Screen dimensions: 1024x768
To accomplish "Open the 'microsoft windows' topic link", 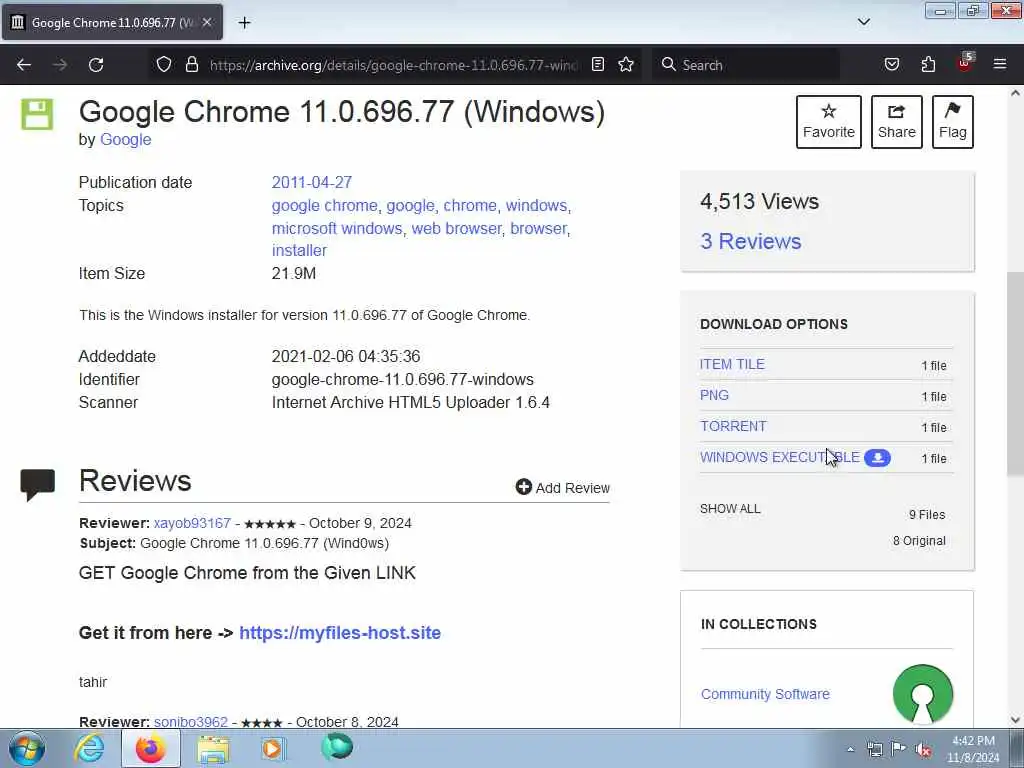I will [337, 229].
